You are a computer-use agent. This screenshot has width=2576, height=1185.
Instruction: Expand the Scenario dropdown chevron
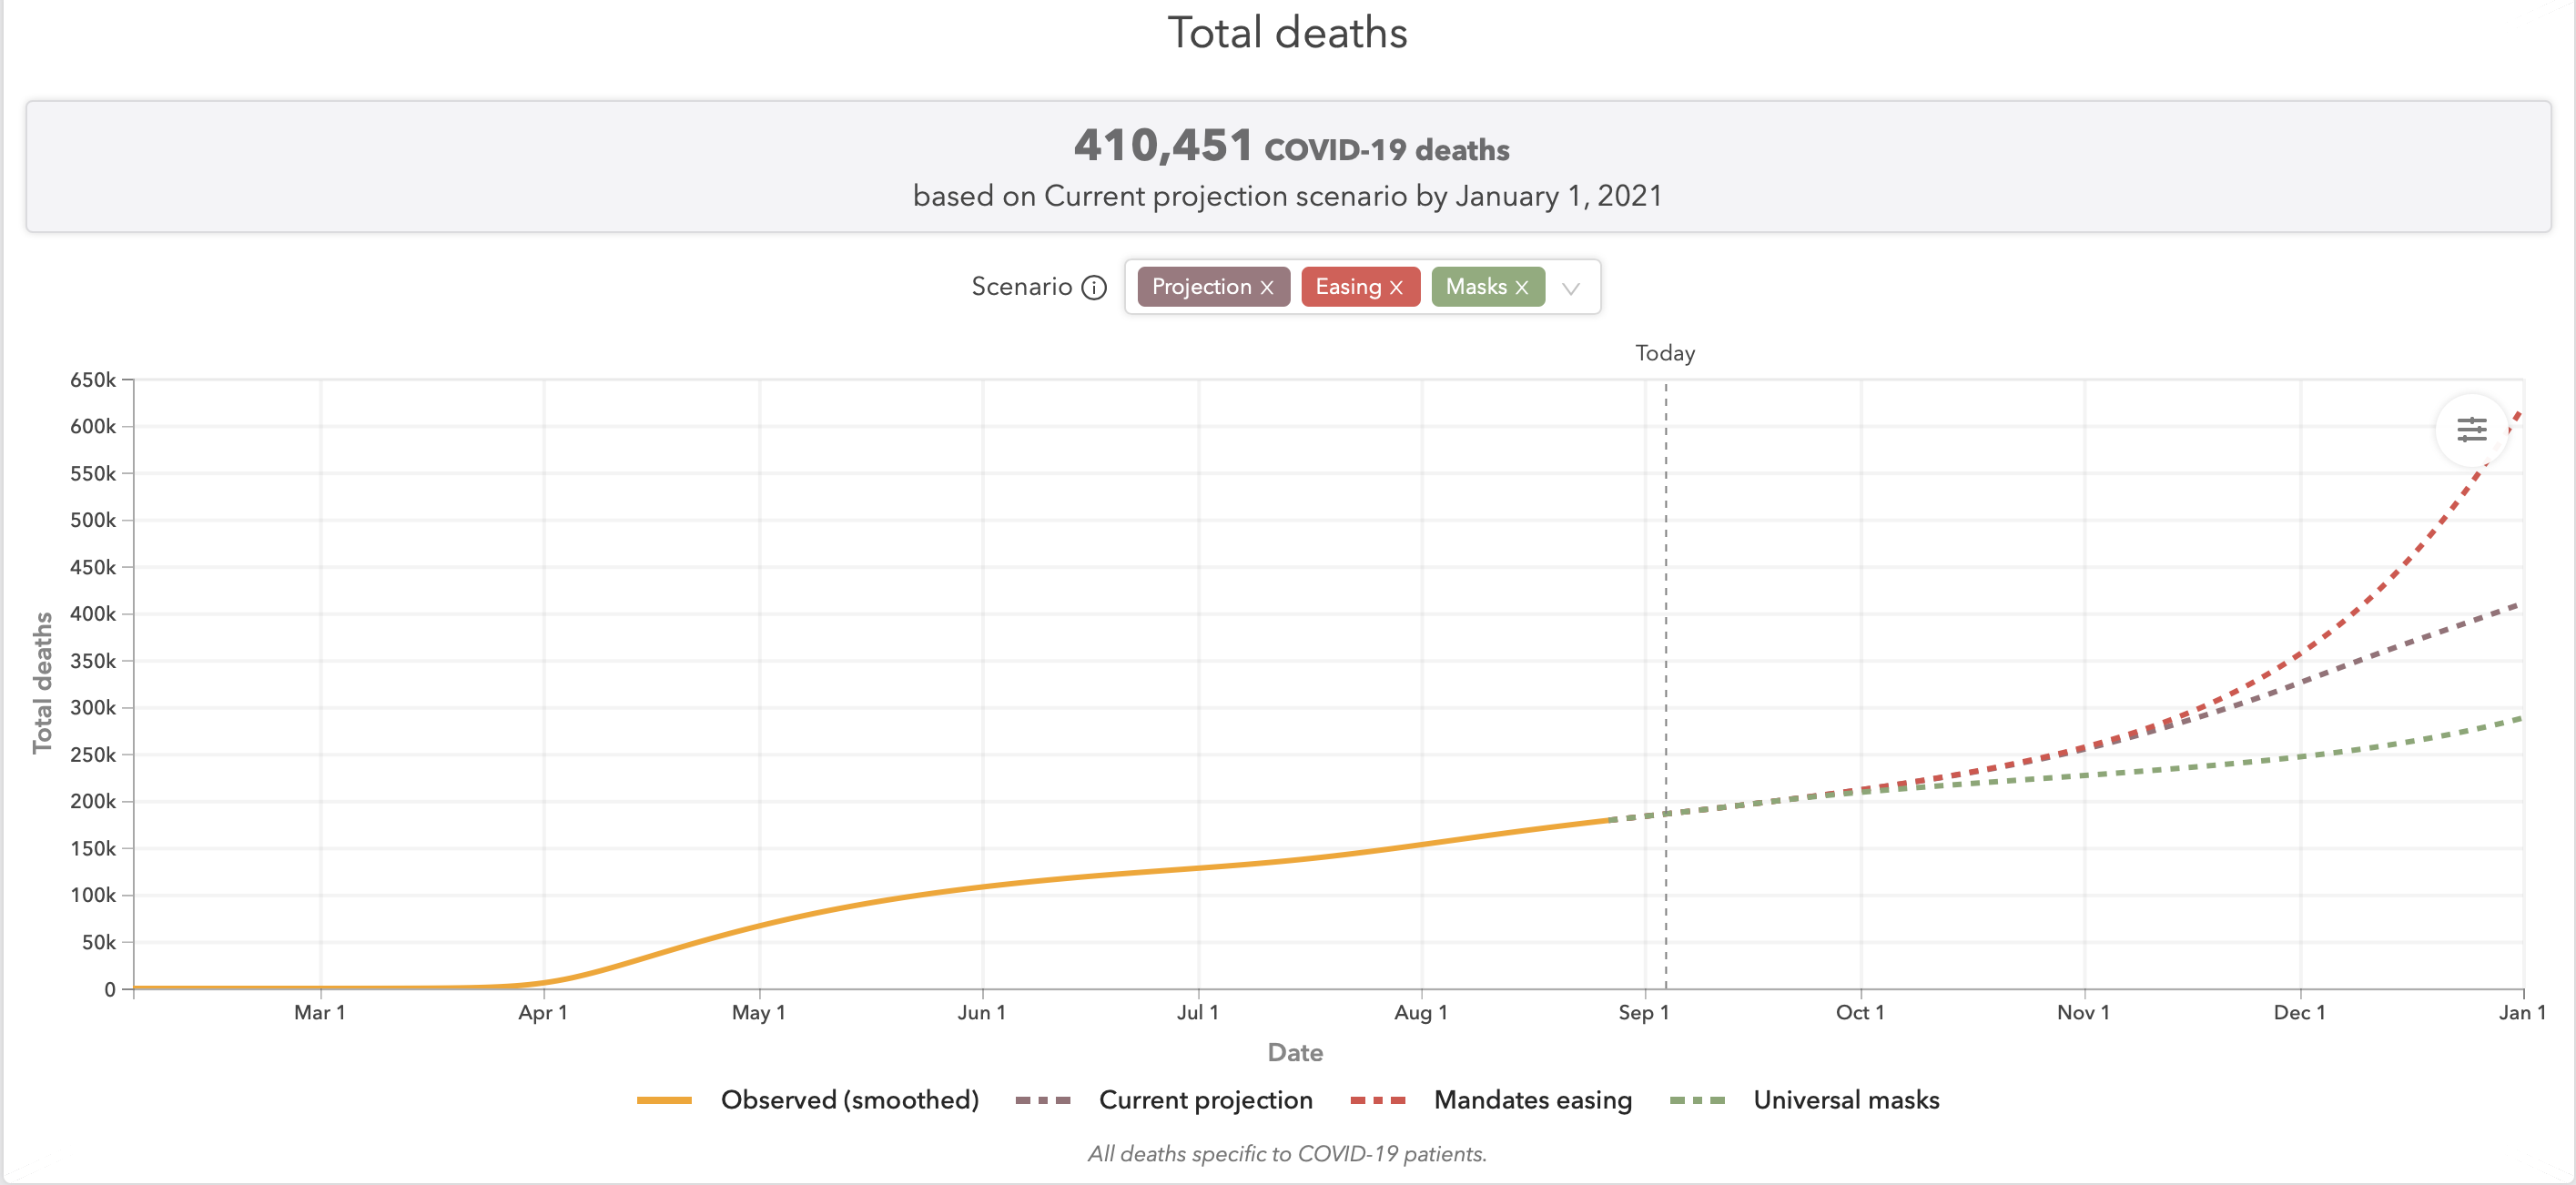1571,288
